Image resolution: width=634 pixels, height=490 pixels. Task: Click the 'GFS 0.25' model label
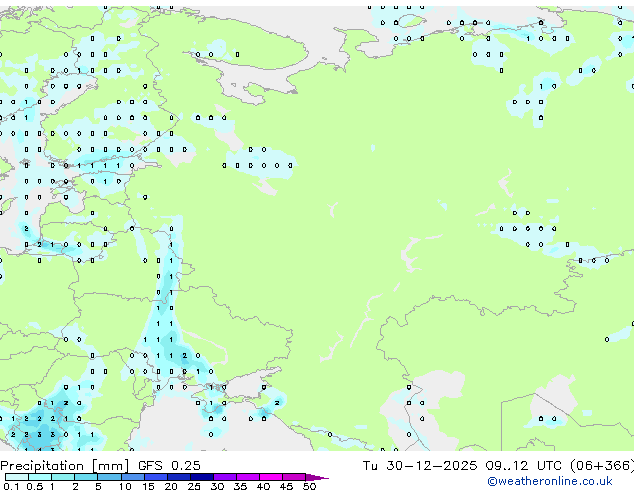[x=169, y=466]
